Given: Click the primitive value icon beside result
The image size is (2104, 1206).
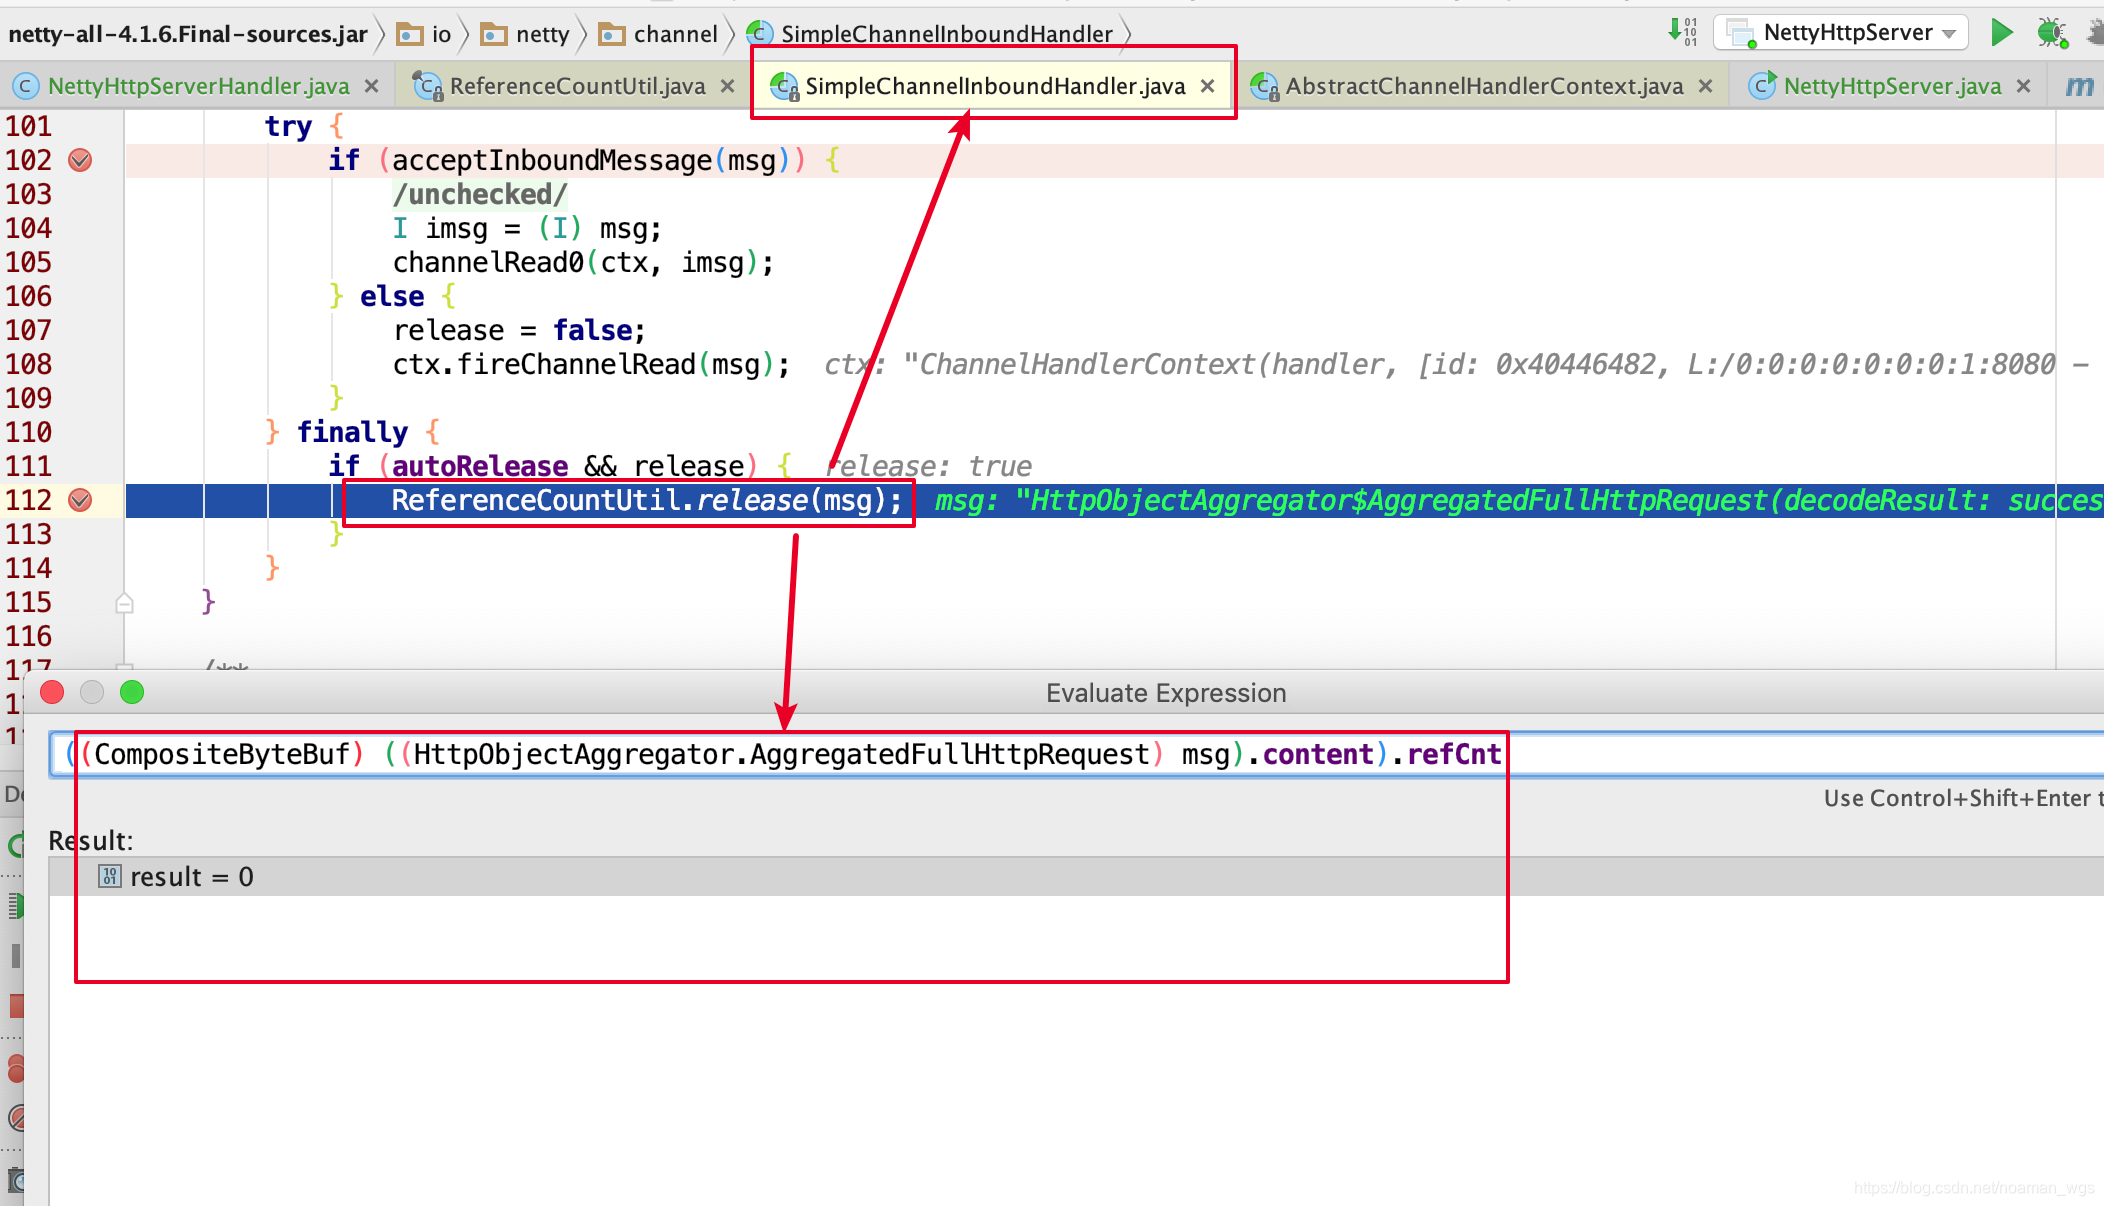Looking at the screenshot, I should (109, 877).
